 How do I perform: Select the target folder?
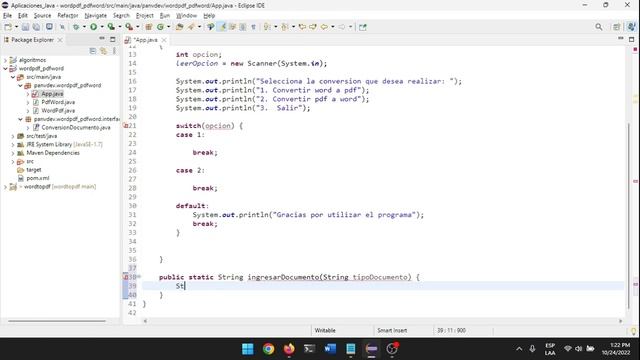pyautogui.click(x=34, y=170)
